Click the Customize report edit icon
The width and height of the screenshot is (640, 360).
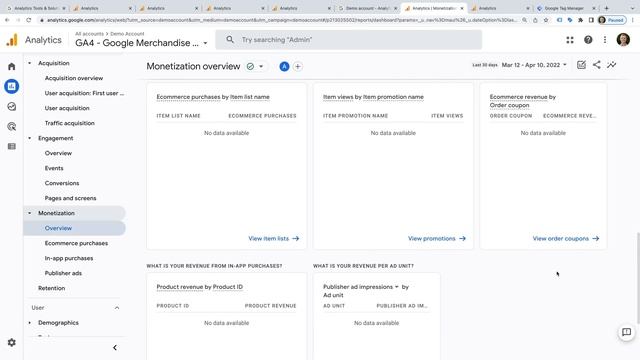(x=581, y=64)
